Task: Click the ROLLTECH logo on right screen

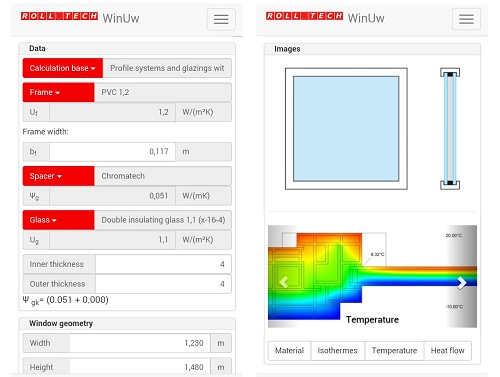Action: 304,16
